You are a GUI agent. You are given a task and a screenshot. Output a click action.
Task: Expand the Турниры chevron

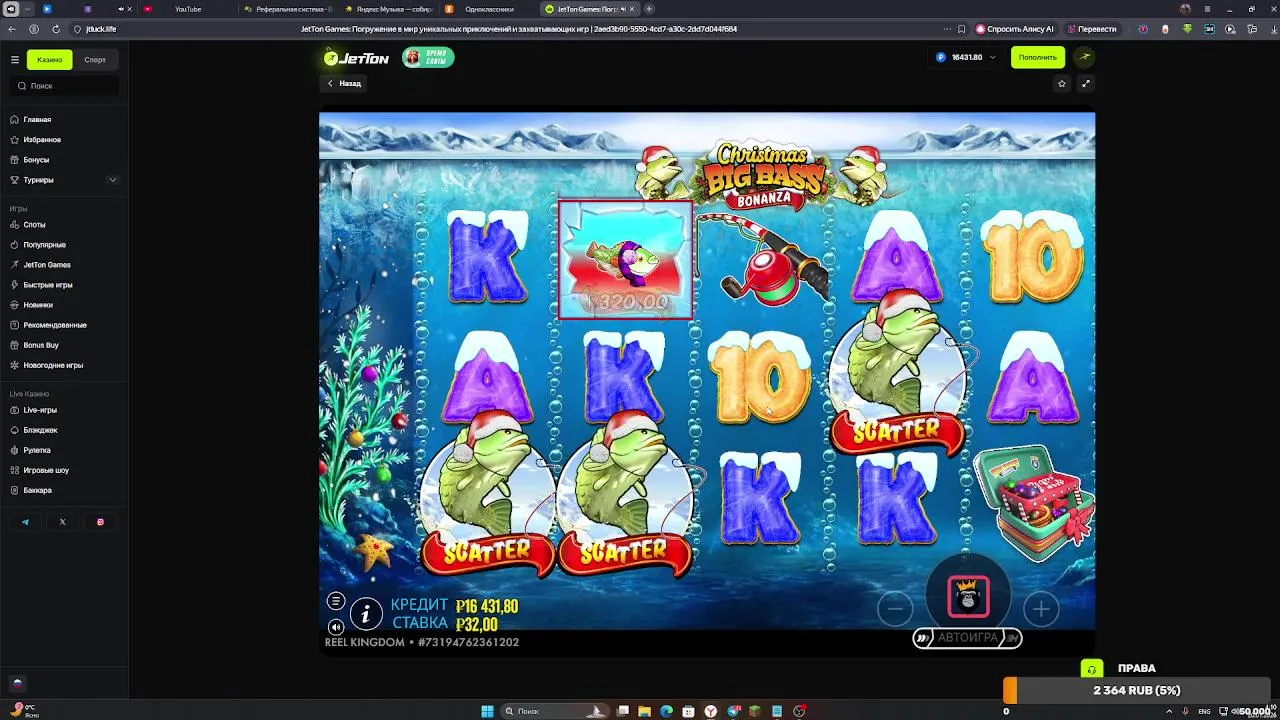point(112,180)
